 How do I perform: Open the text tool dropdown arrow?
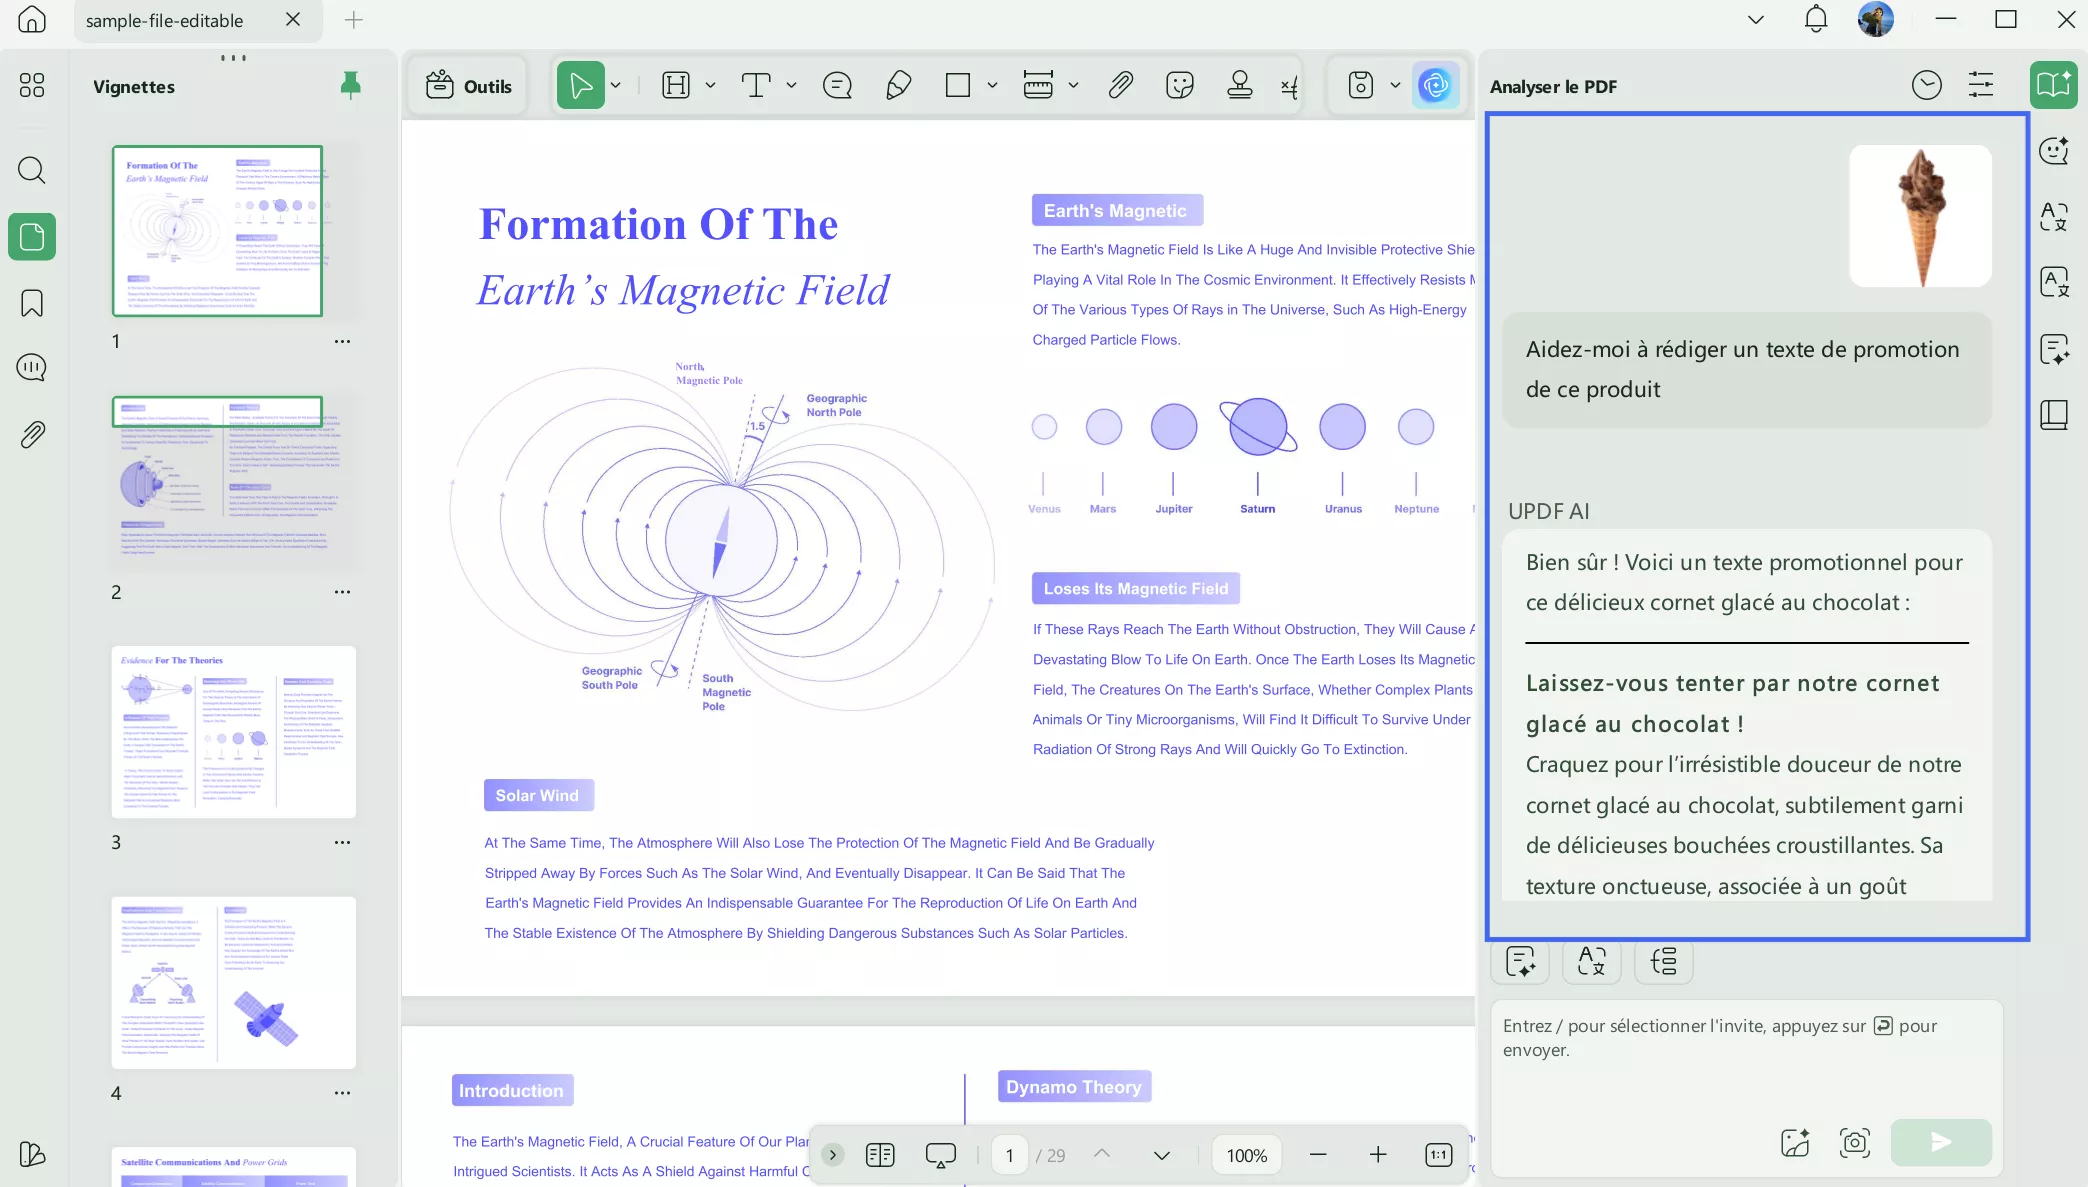tap(791, 86)
